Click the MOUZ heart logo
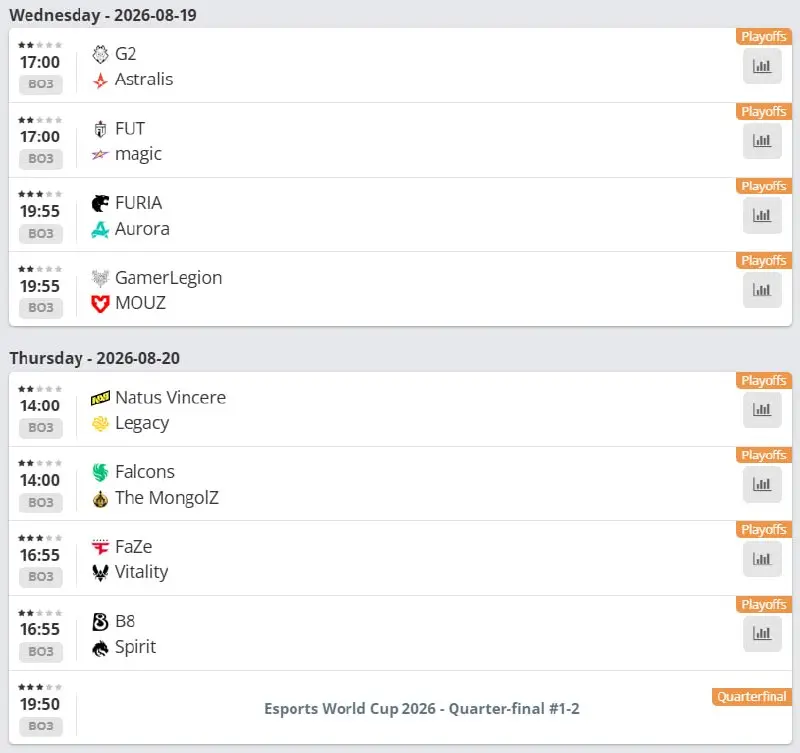 (x=101, y=304)
